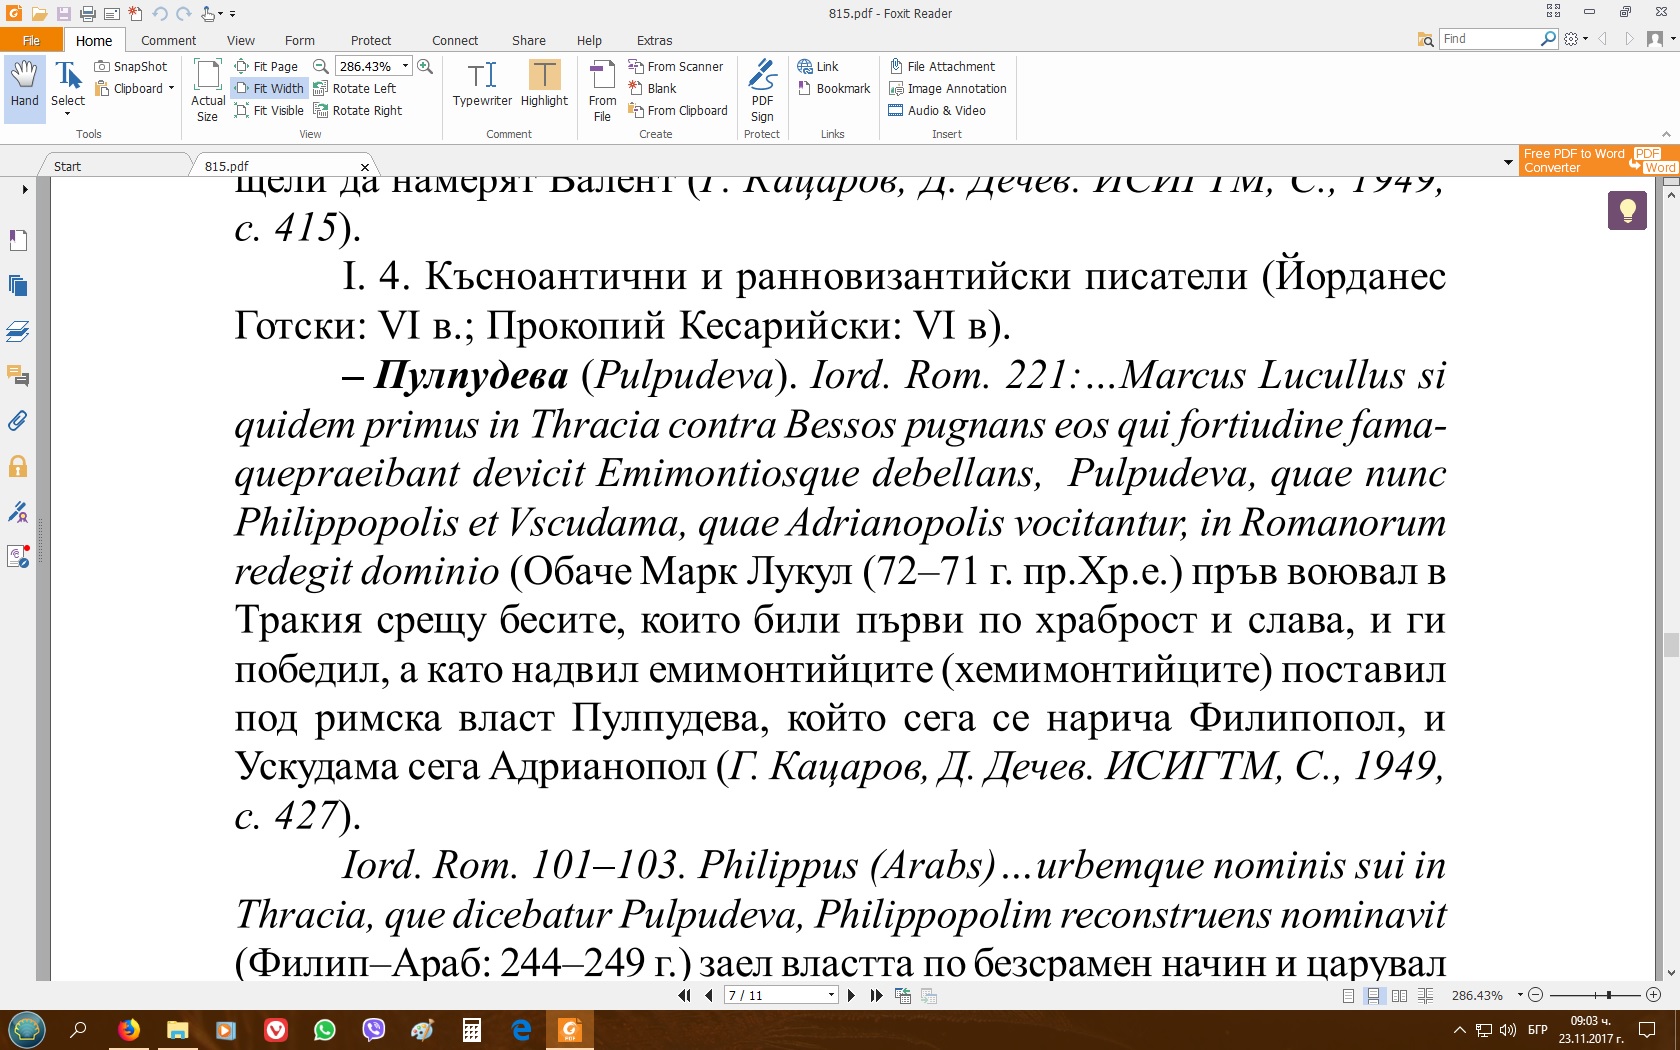
Task: Open PDF Sign tool
Action: pos(762,90)
